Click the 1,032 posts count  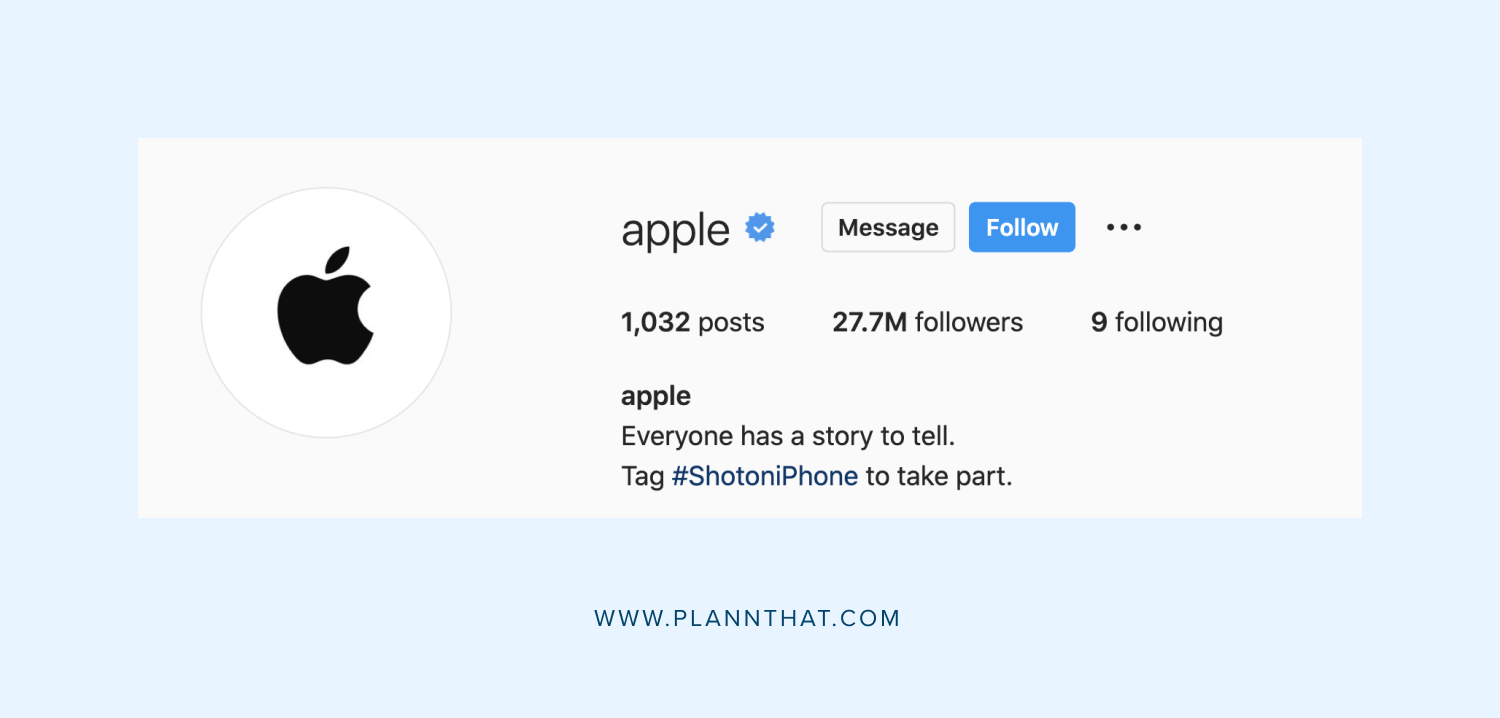point(692,321)
